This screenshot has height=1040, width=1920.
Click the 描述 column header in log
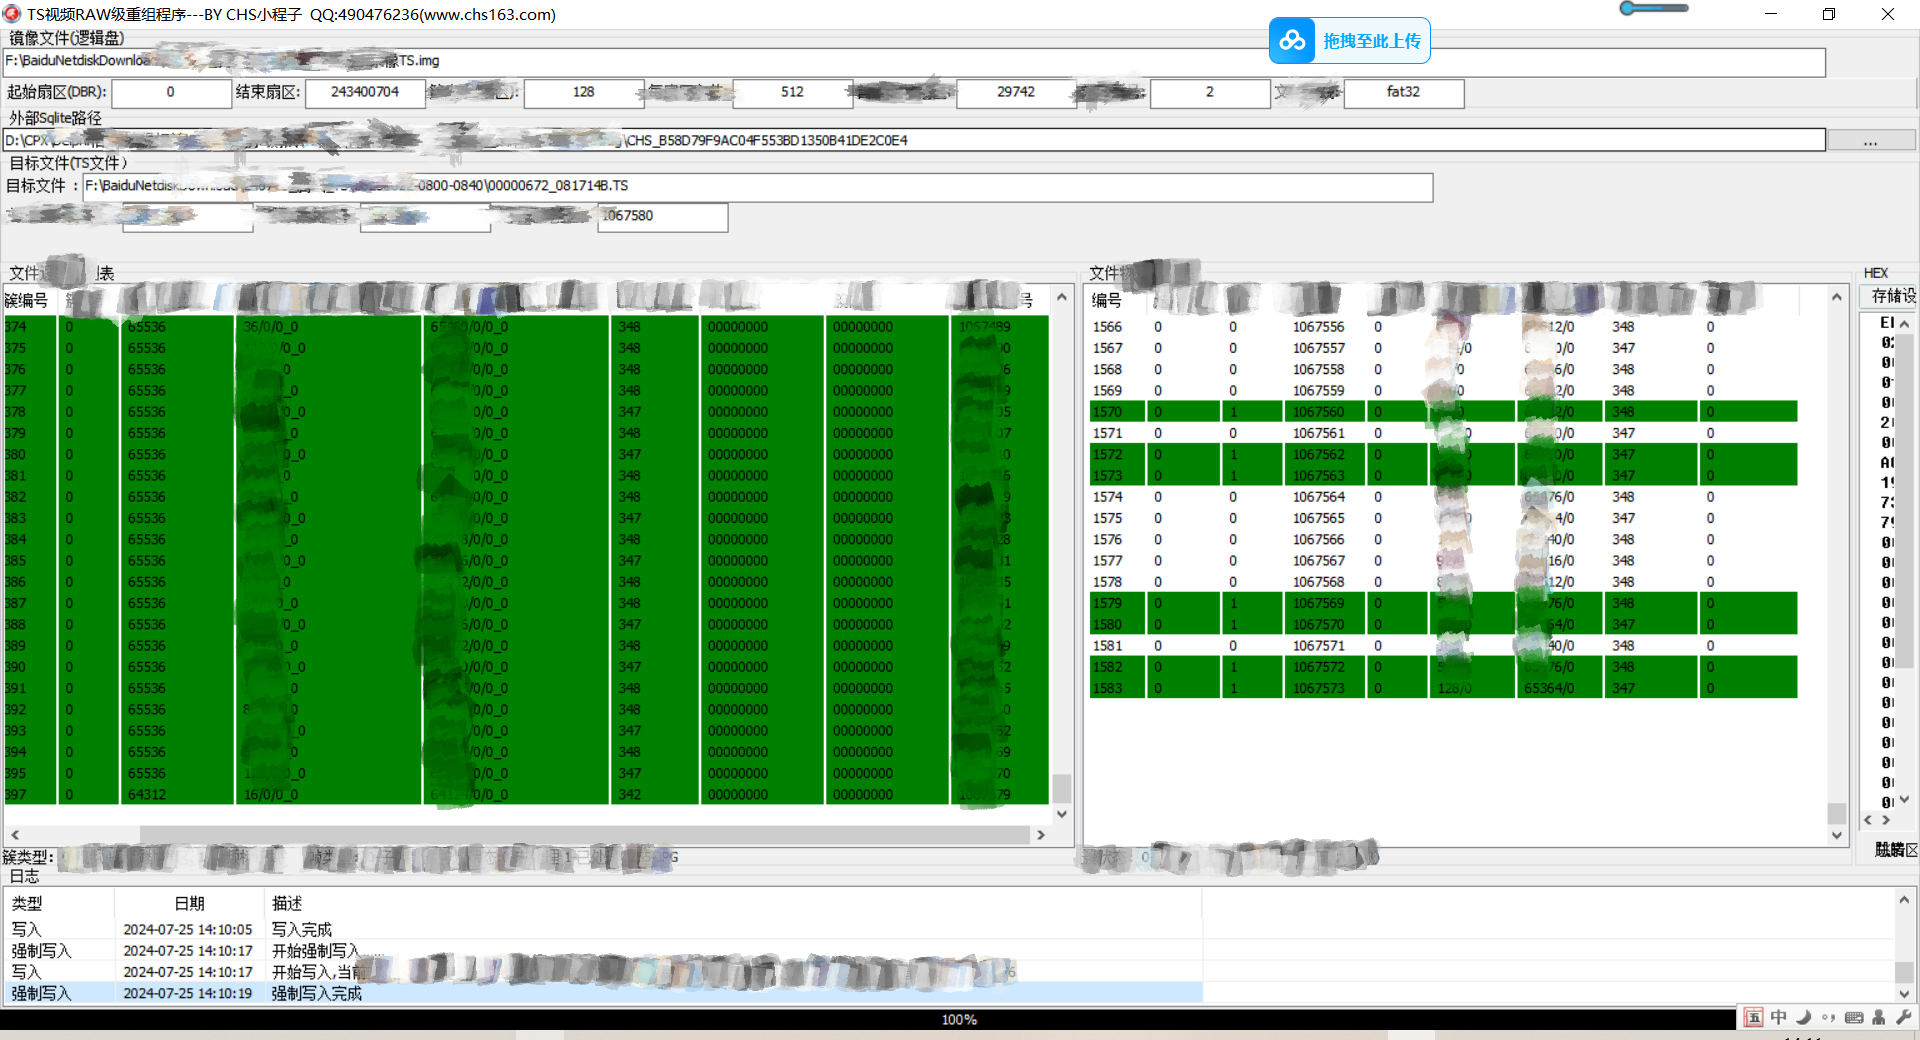(x=733, y=904)
